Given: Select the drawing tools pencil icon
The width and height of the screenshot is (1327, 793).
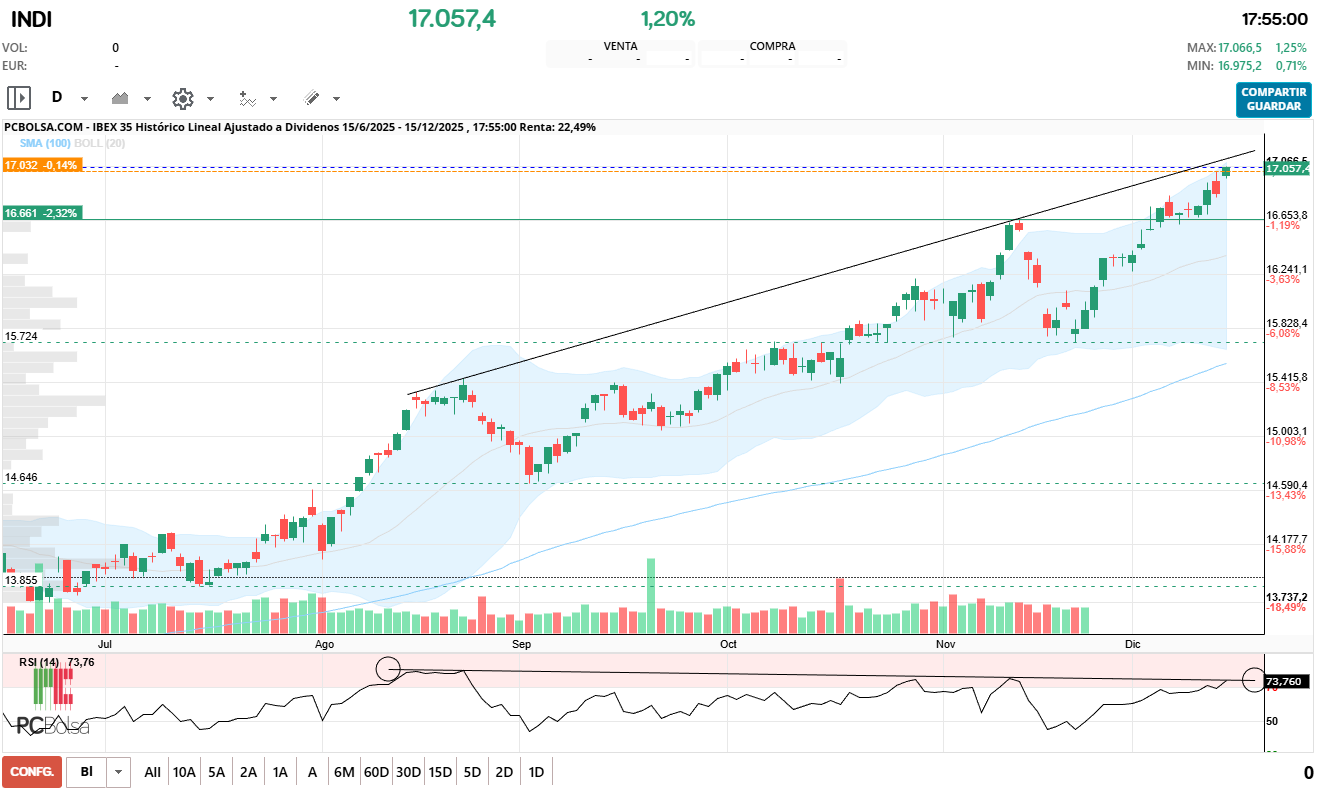Looking at the screenshot, I should pos(312,98).
